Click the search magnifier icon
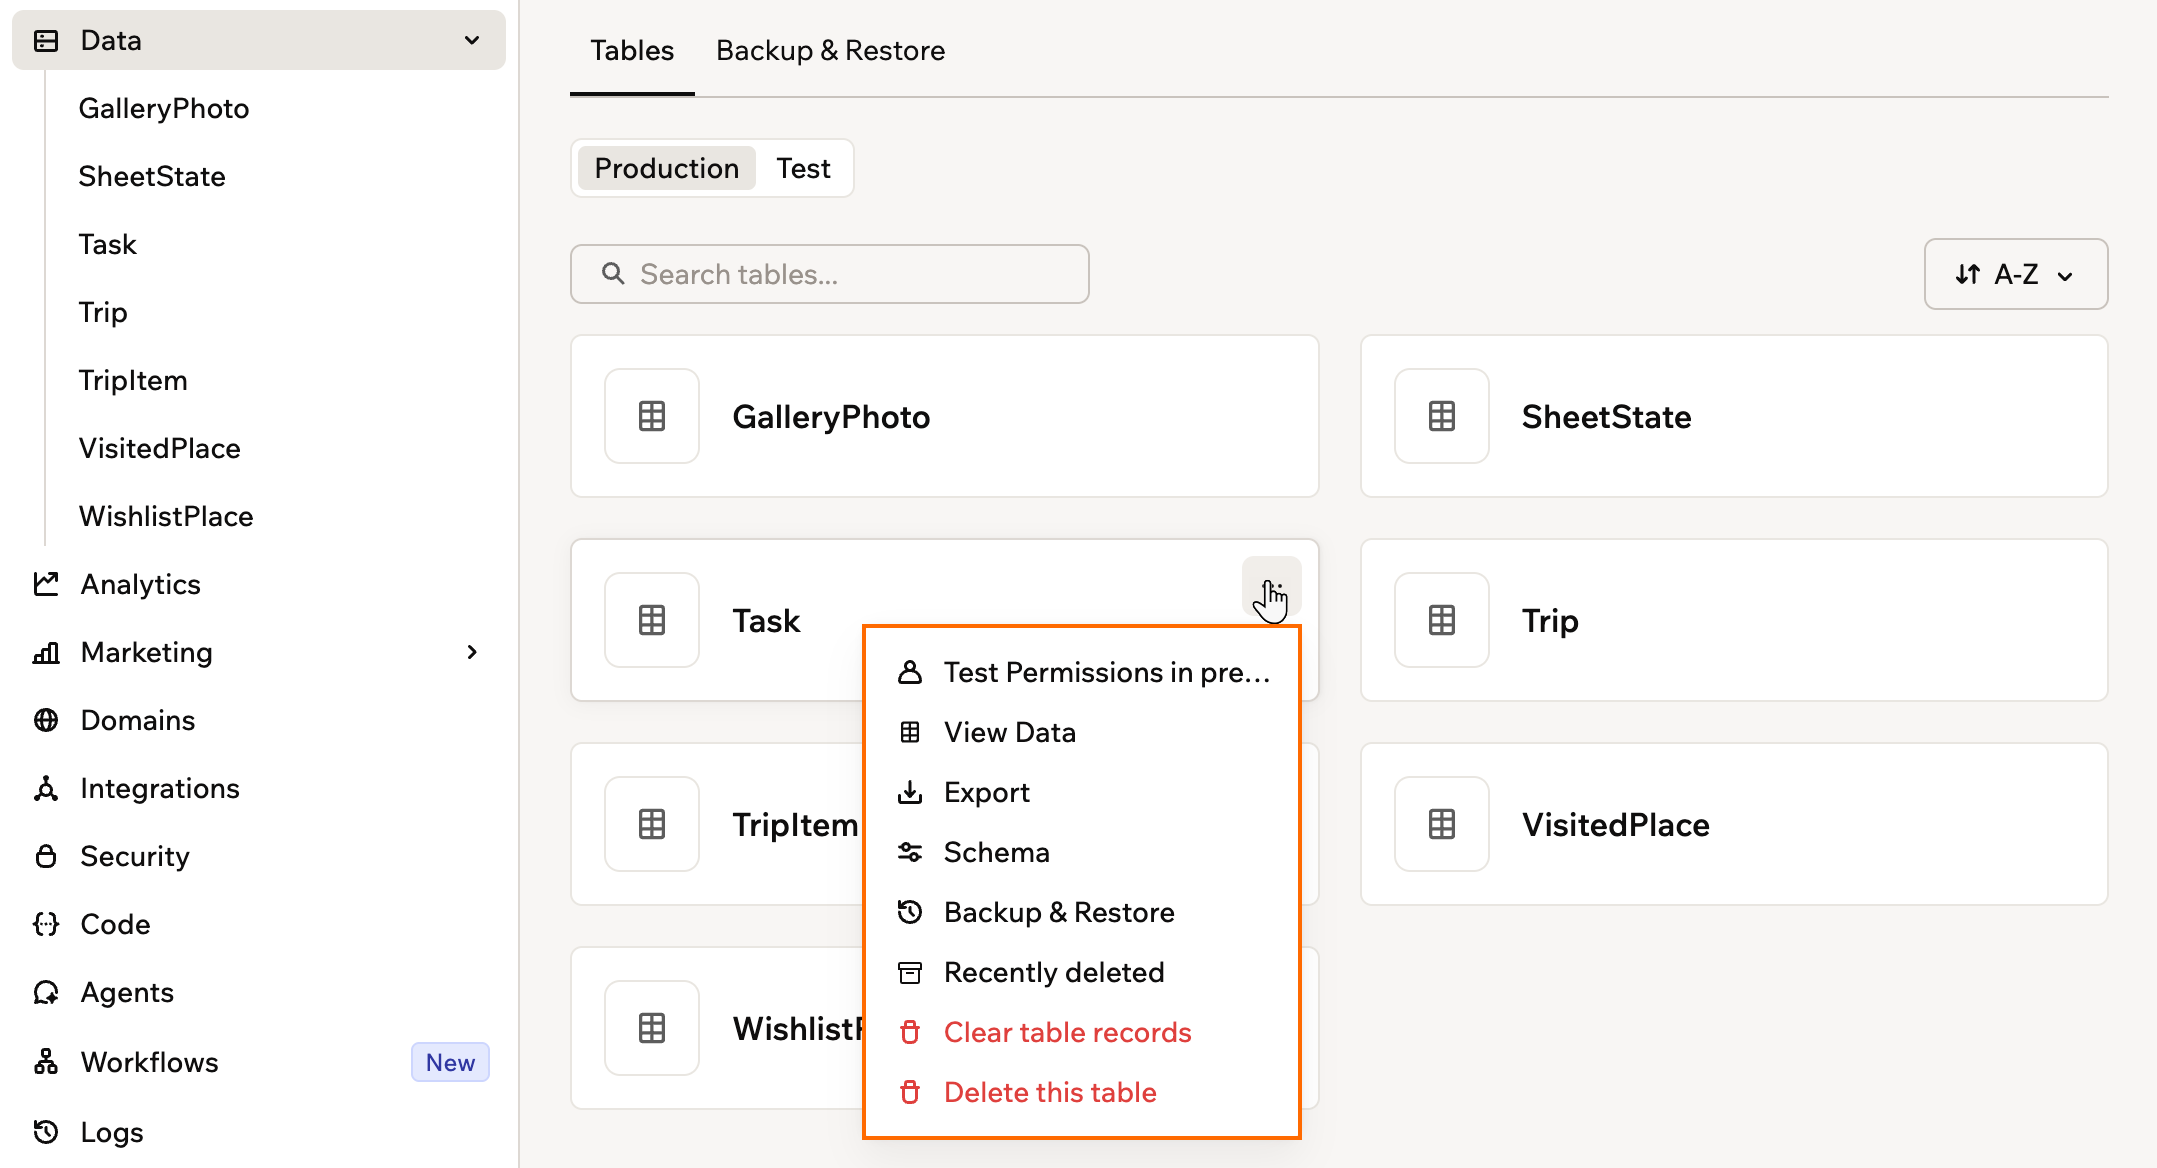The height and width of the screenshot is (1168, 2157). coord(613,273)
